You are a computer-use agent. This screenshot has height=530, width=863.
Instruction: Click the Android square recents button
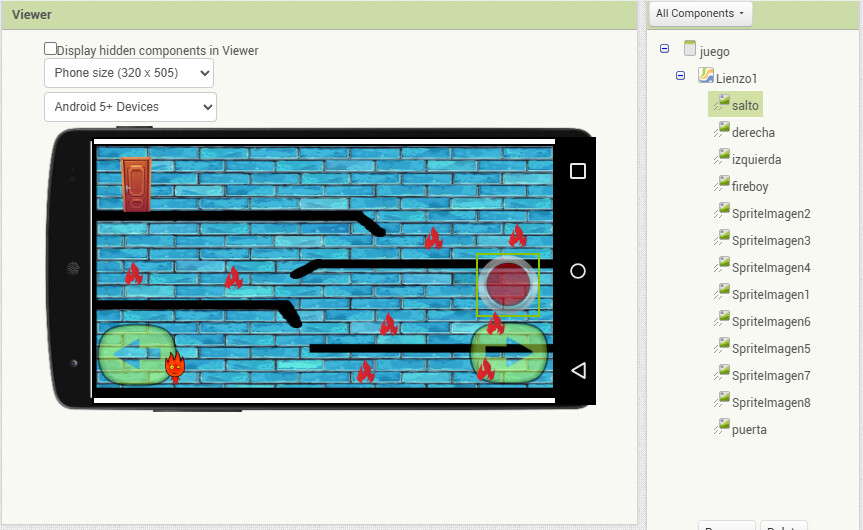point(578,171)
